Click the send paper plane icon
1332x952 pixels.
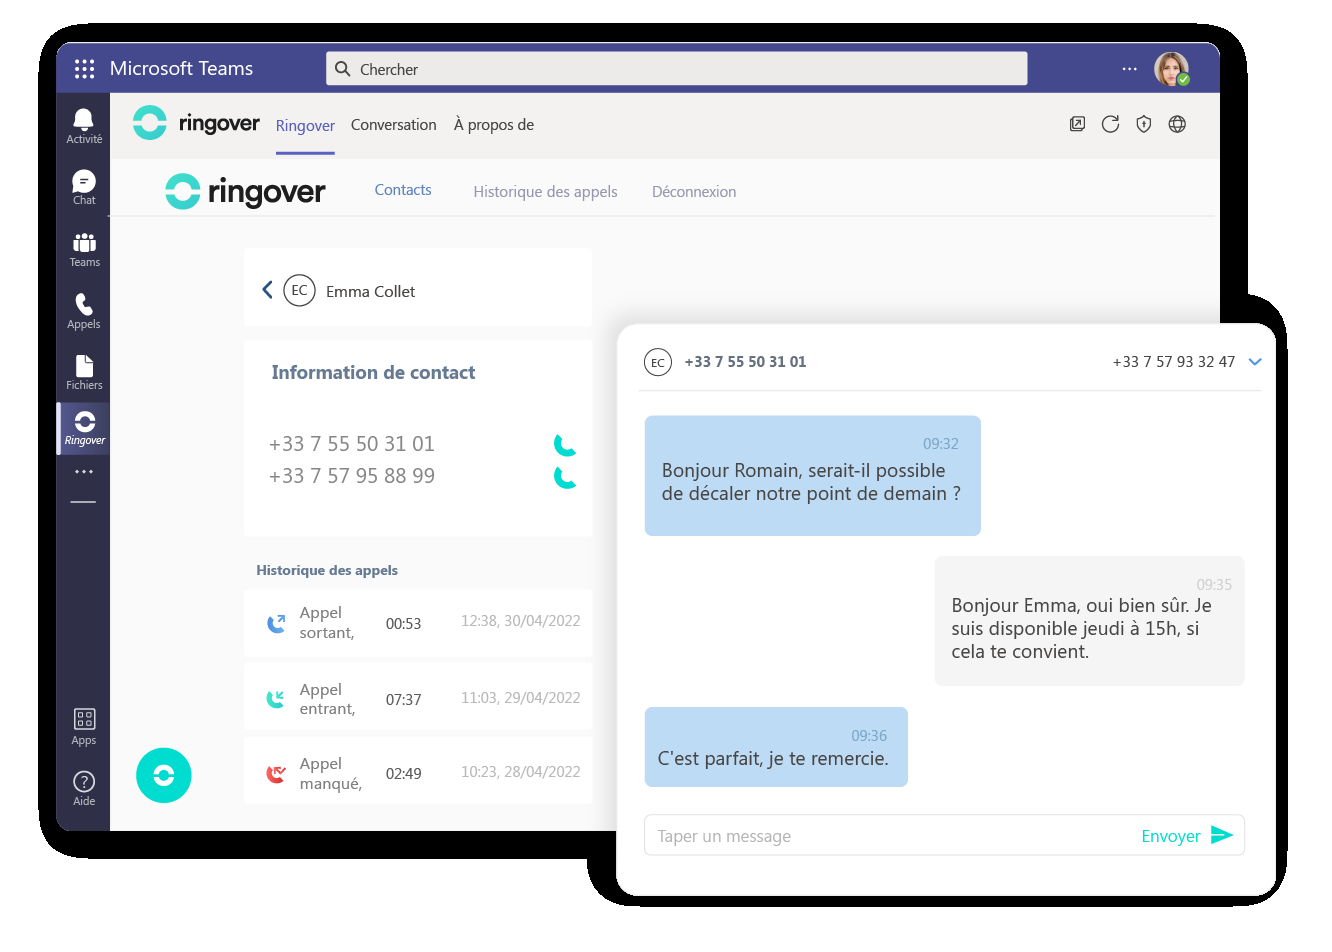point(1222,835)
